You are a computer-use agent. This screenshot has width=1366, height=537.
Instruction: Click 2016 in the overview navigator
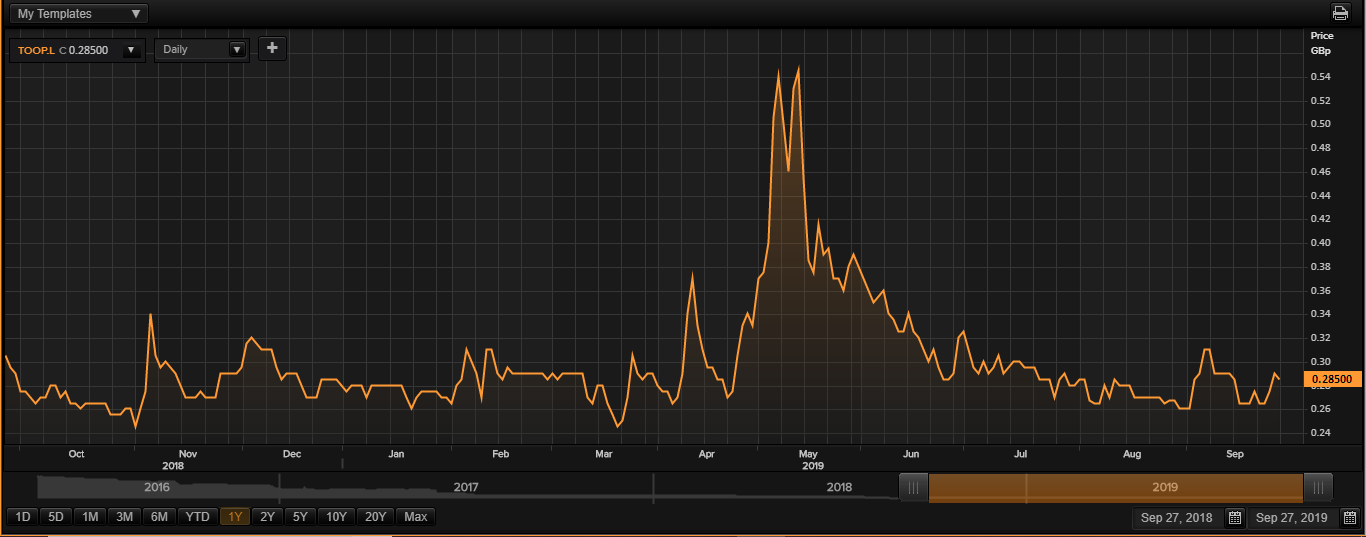(x=157, y=487)
